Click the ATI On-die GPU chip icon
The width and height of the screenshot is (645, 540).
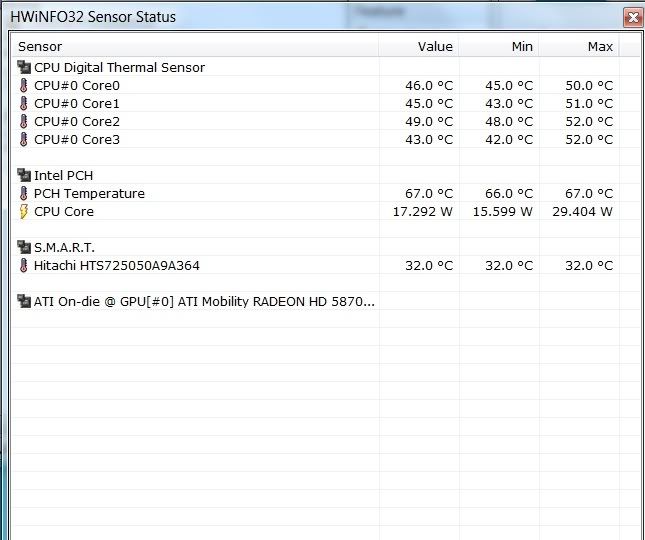tap(24, 301)
